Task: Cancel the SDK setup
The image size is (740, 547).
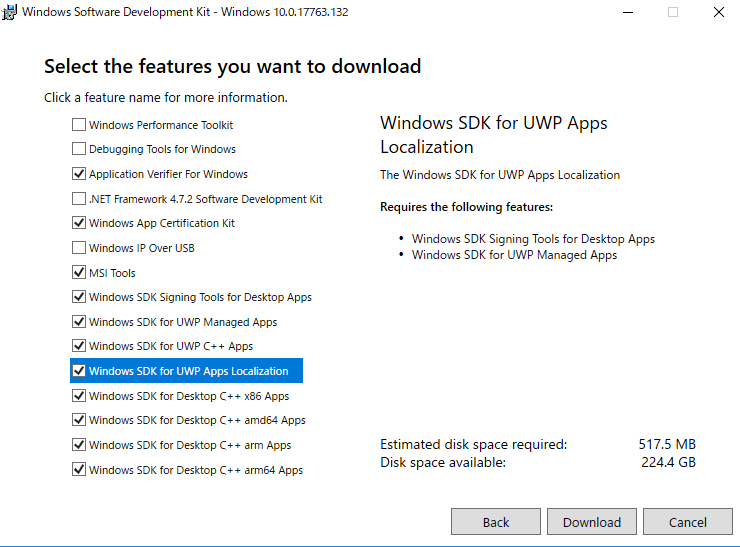Action: [688, 522]
